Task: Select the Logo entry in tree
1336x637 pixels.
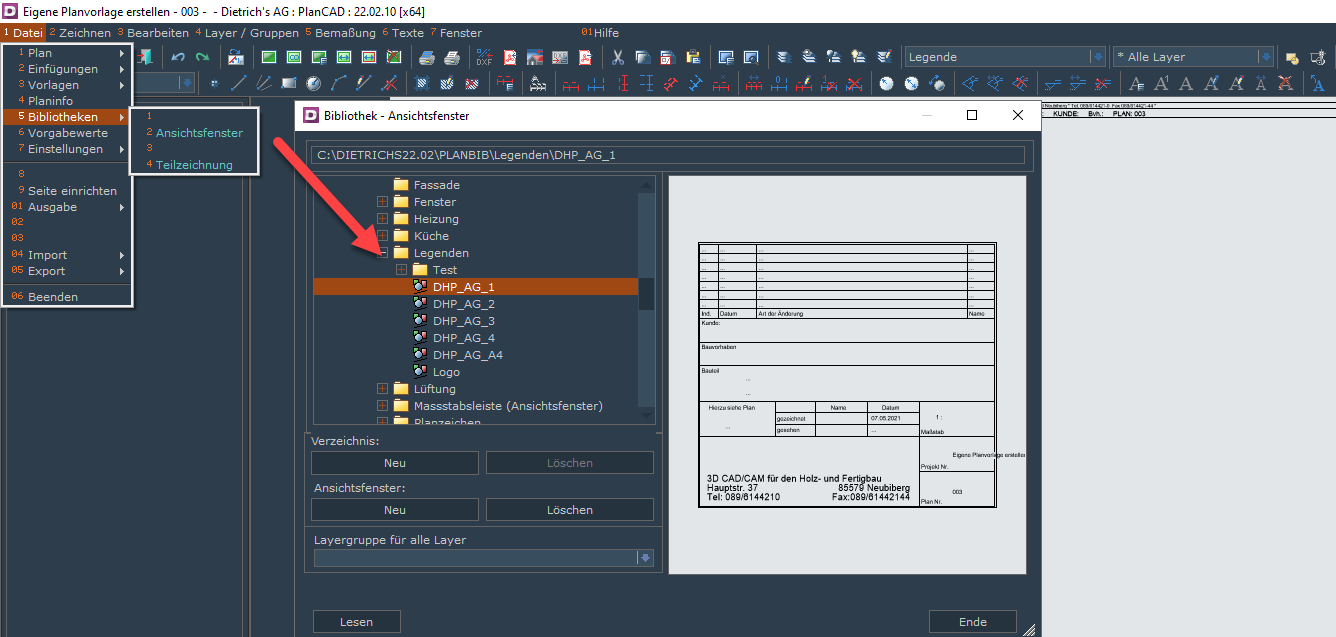Action: pyautogui.click(x=446, y=372)
